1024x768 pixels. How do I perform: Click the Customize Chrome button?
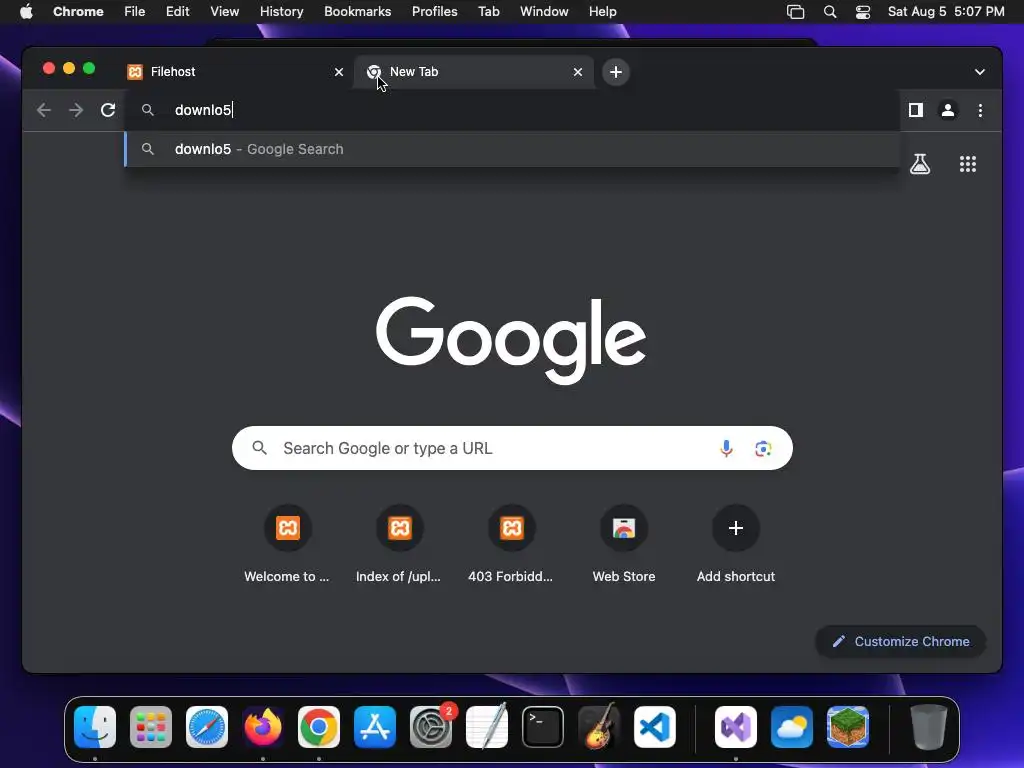pos(901,641)
